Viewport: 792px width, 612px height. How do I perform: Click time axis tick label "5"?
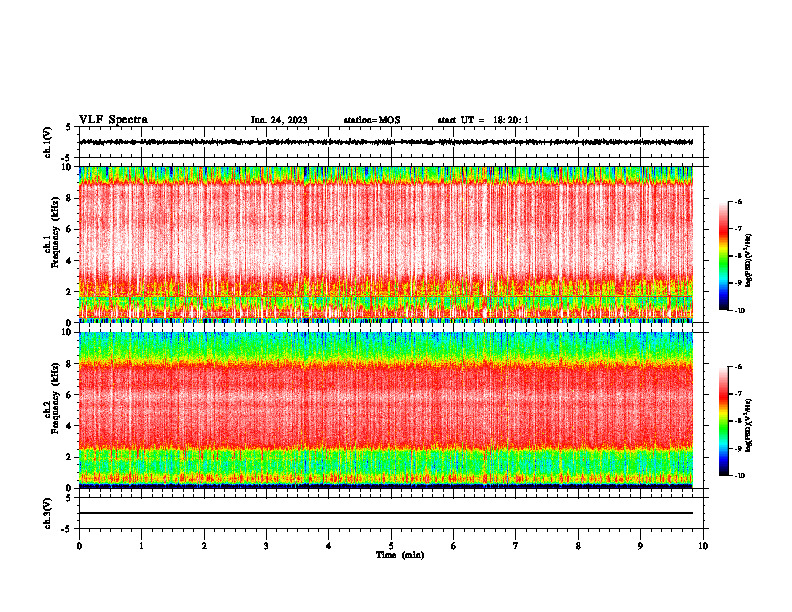point(391,546)
